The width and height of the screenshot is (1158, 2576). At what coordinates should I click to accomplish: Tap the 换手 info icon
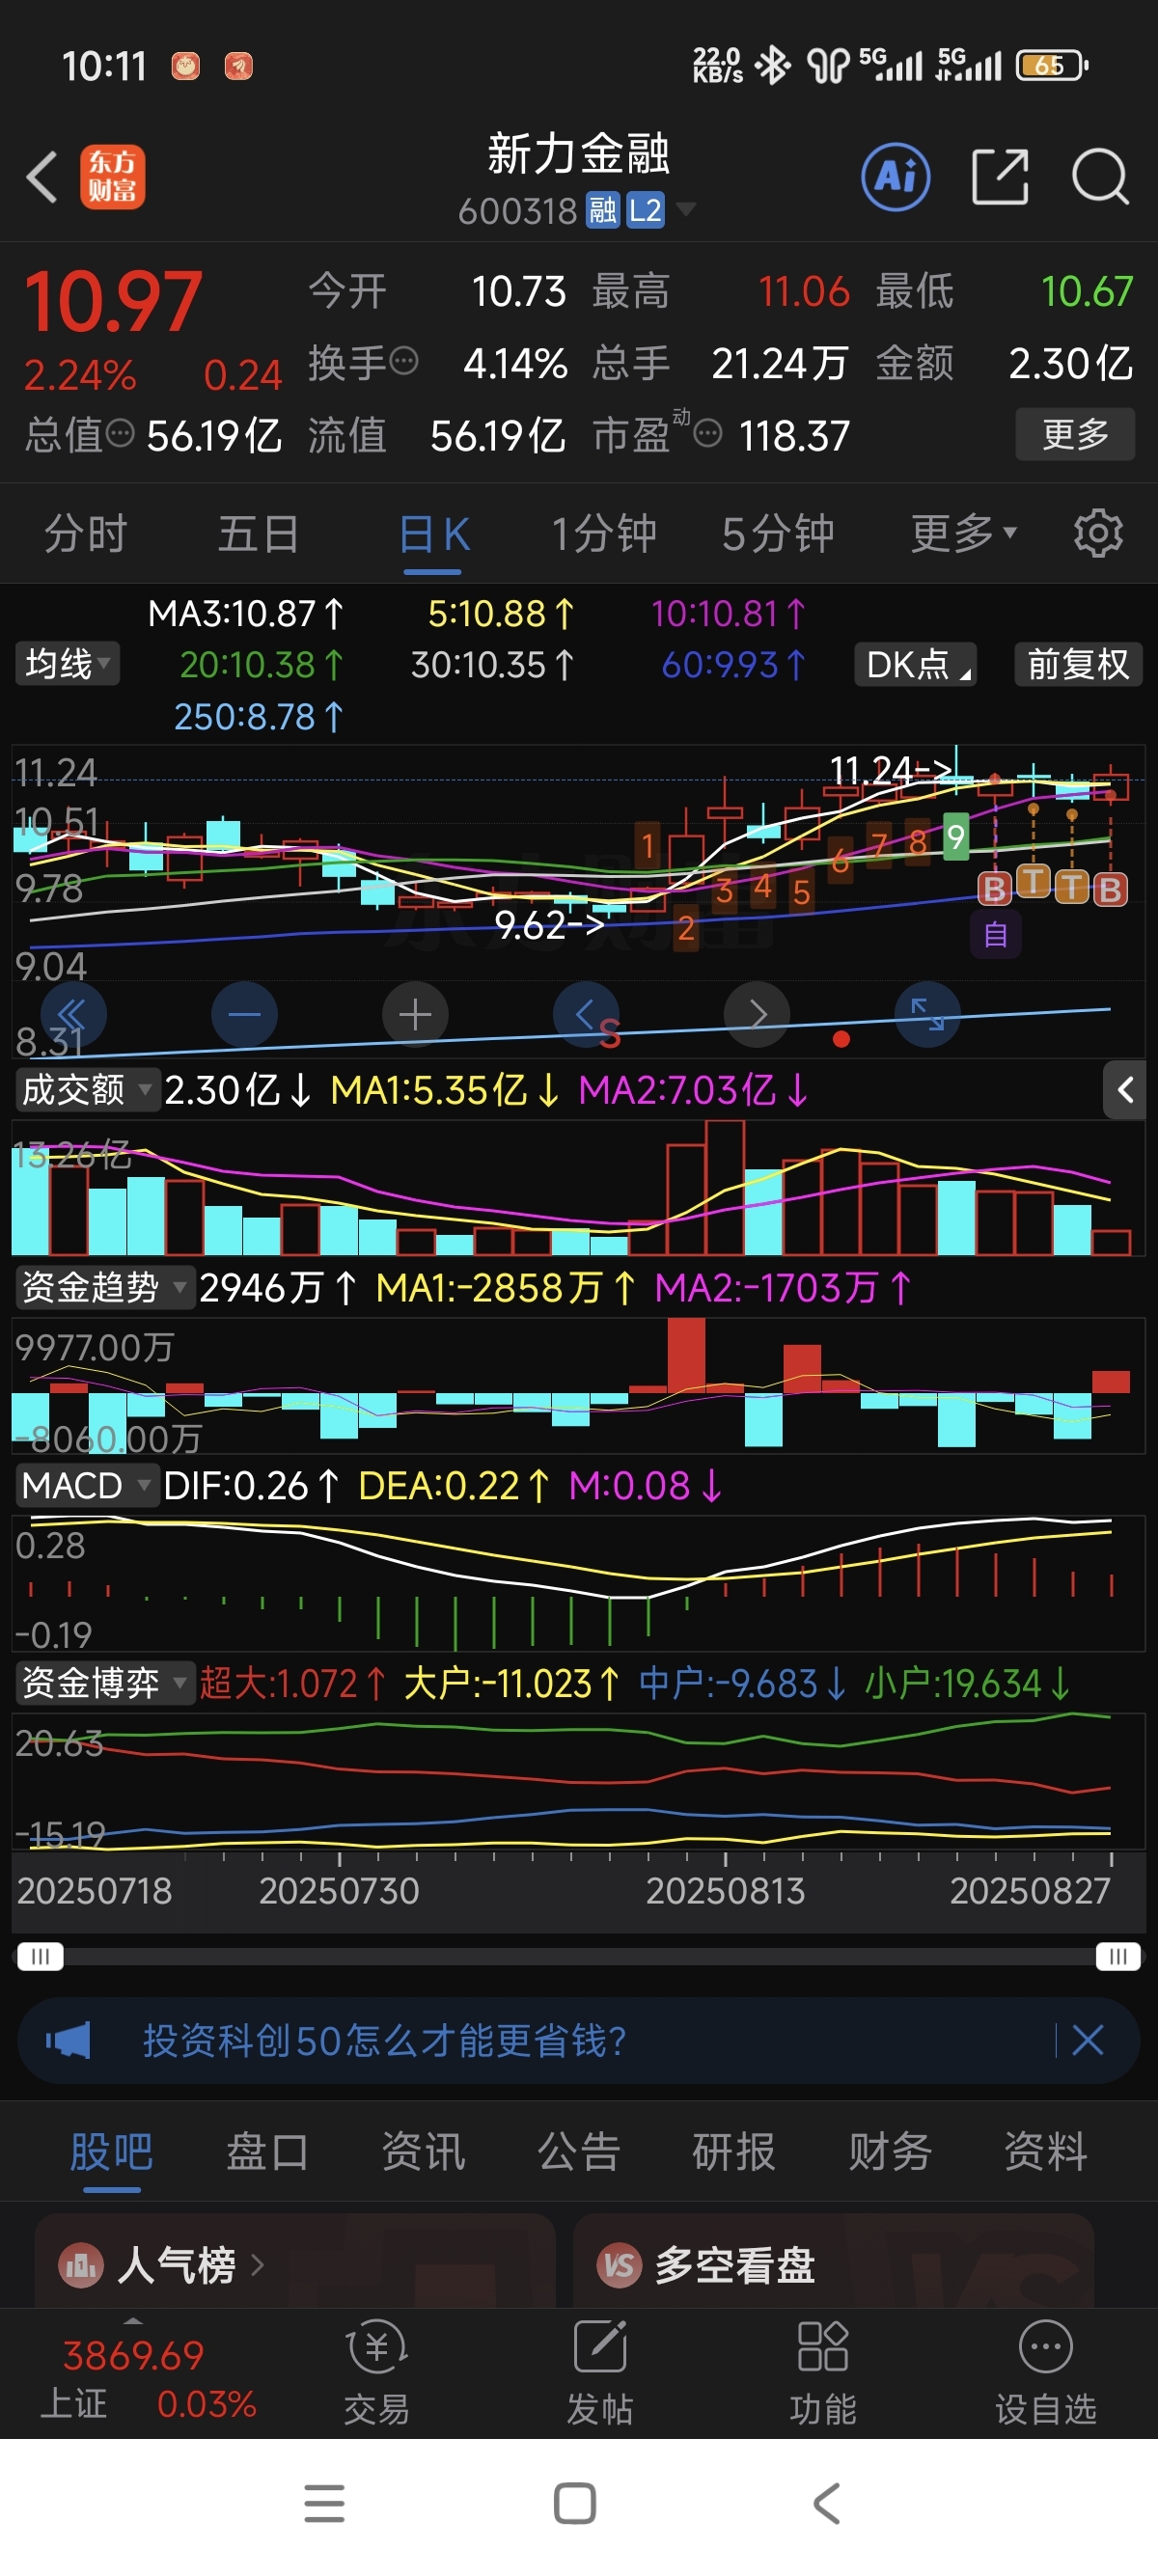403,361
